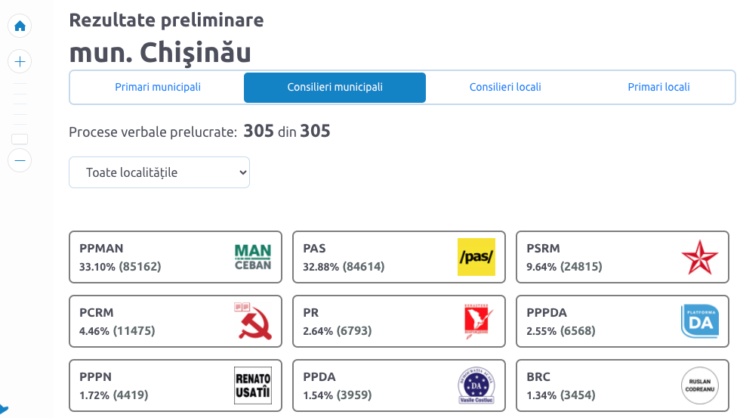Click the zoom slider handle

[19, 139]
